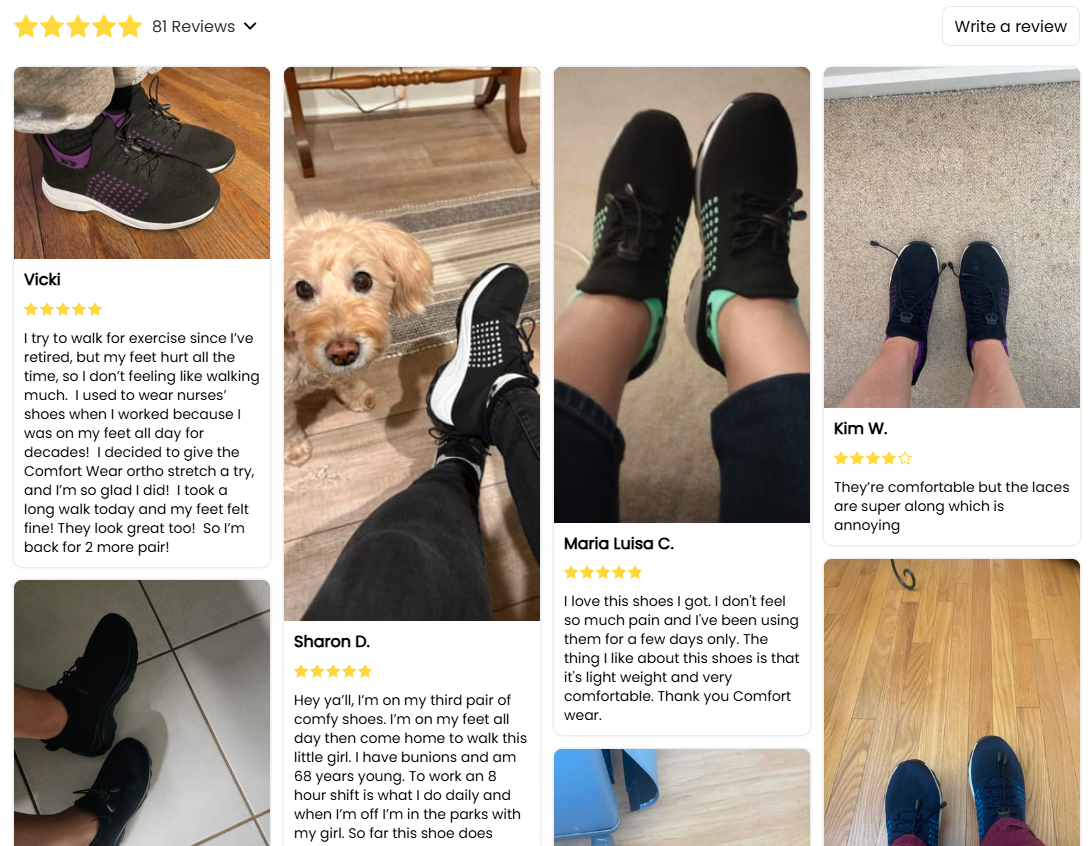
Task: Open Sharon D.'s photo with the dog
Action: click(412, 344)
